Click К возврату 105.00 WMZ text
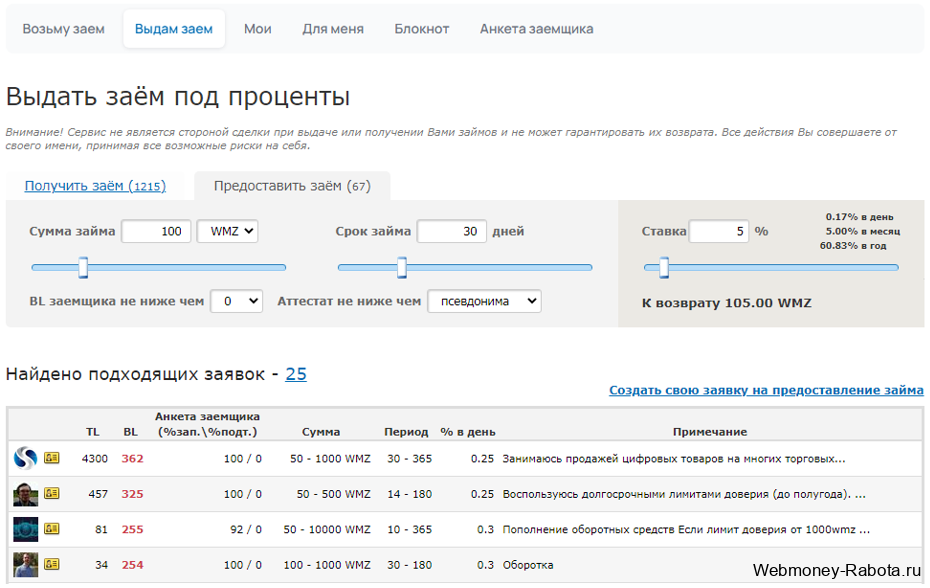Image resolution: width=930 pixels, height=588 pixels. click(727, 303)
